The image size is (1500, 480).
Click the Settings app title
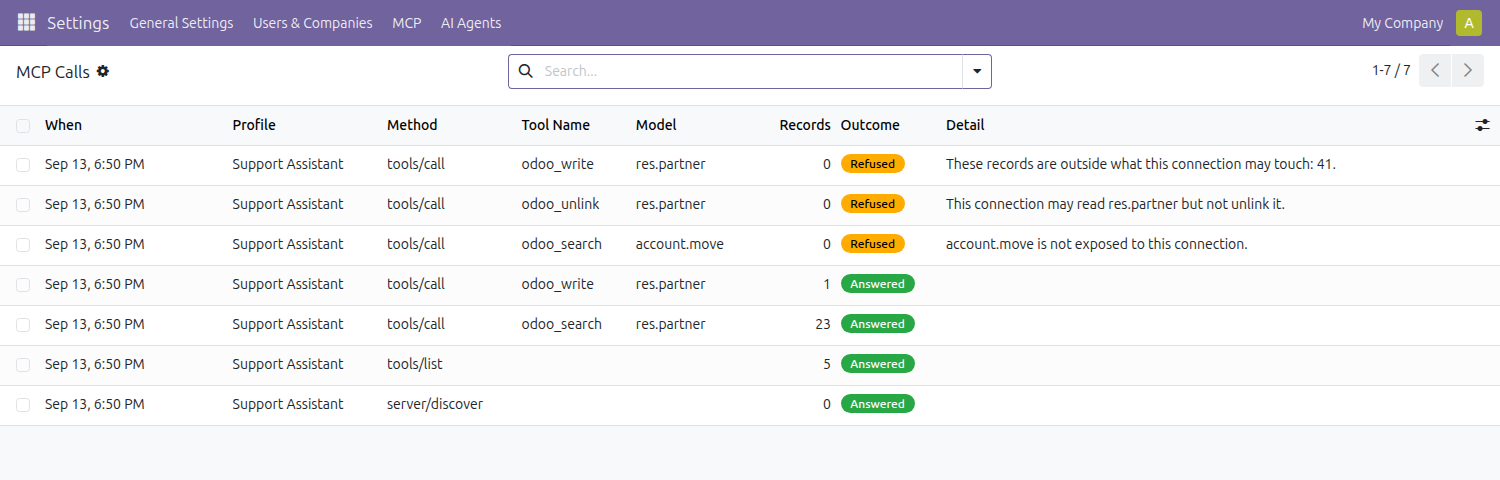coord(78,23)
